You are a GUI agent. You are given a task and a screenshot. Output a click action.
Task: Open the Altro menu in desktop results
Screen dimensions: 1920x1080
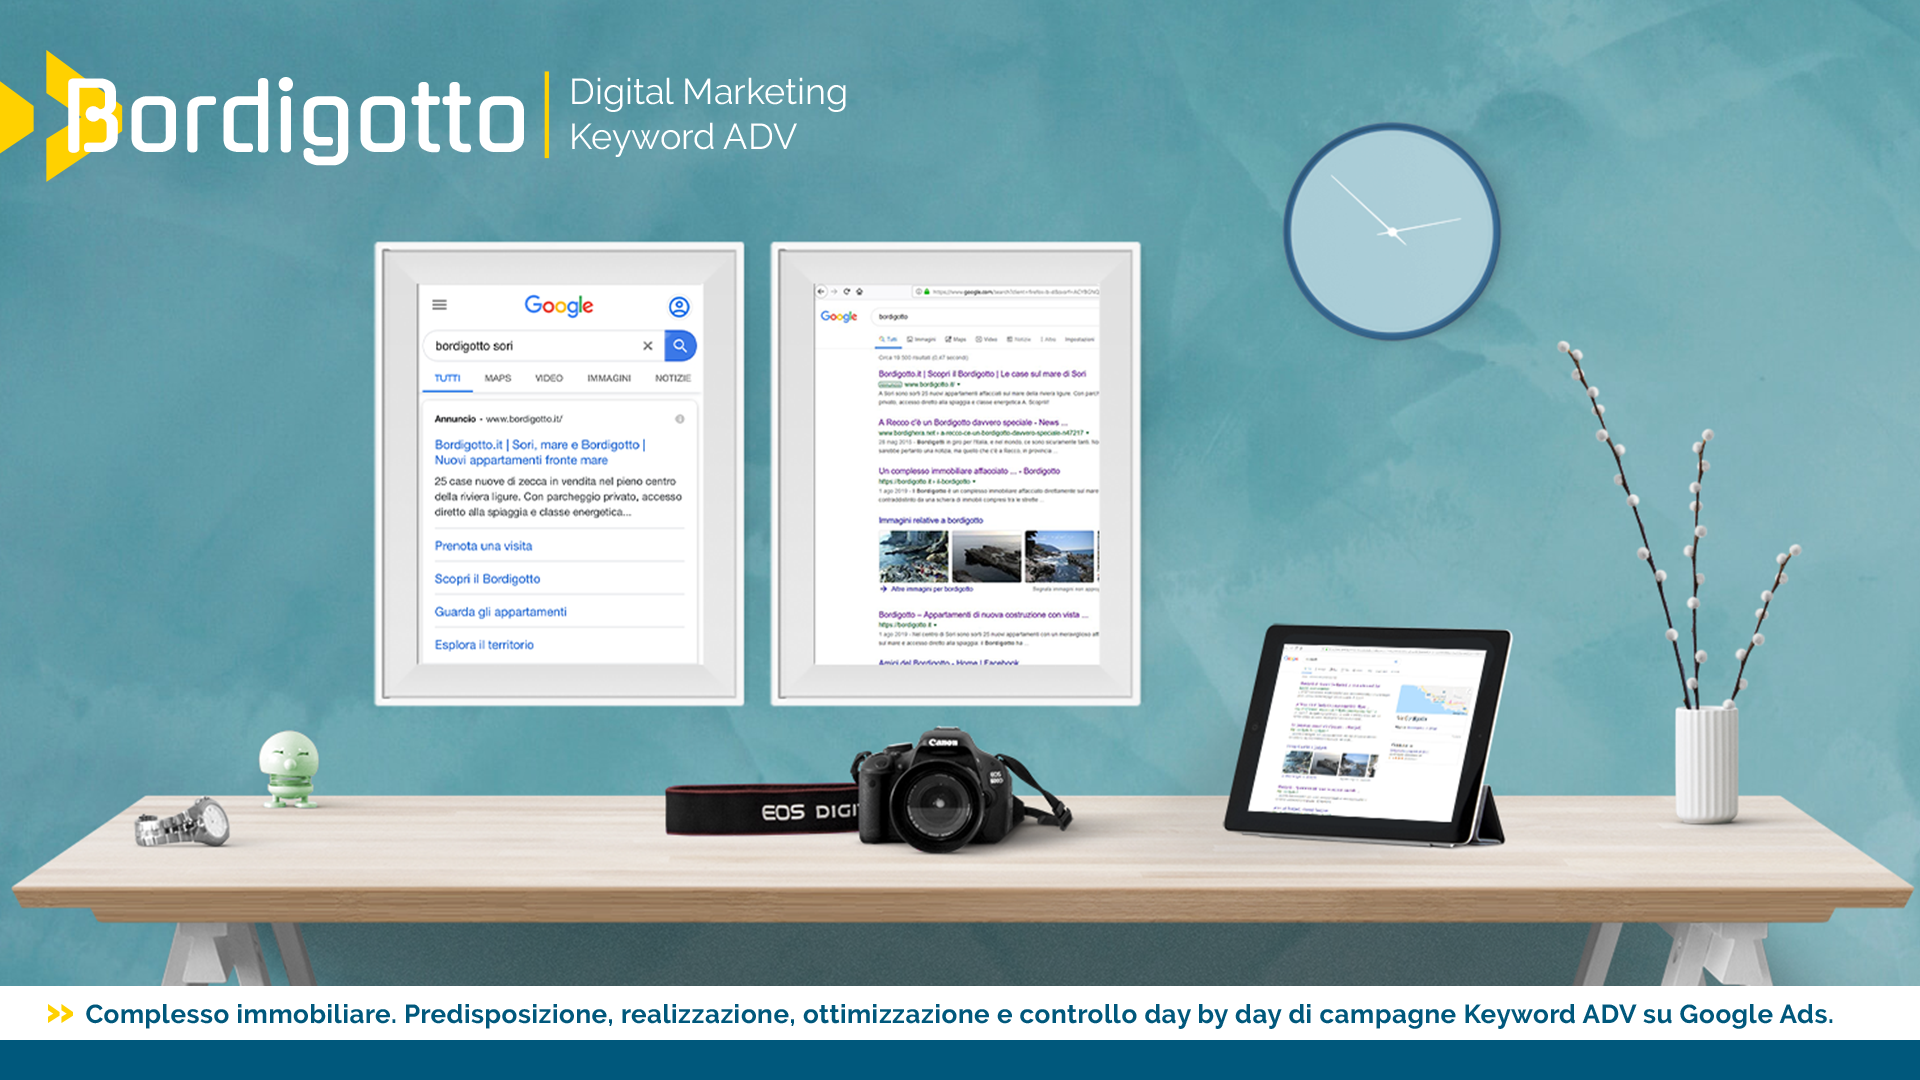pos(1048,339)
